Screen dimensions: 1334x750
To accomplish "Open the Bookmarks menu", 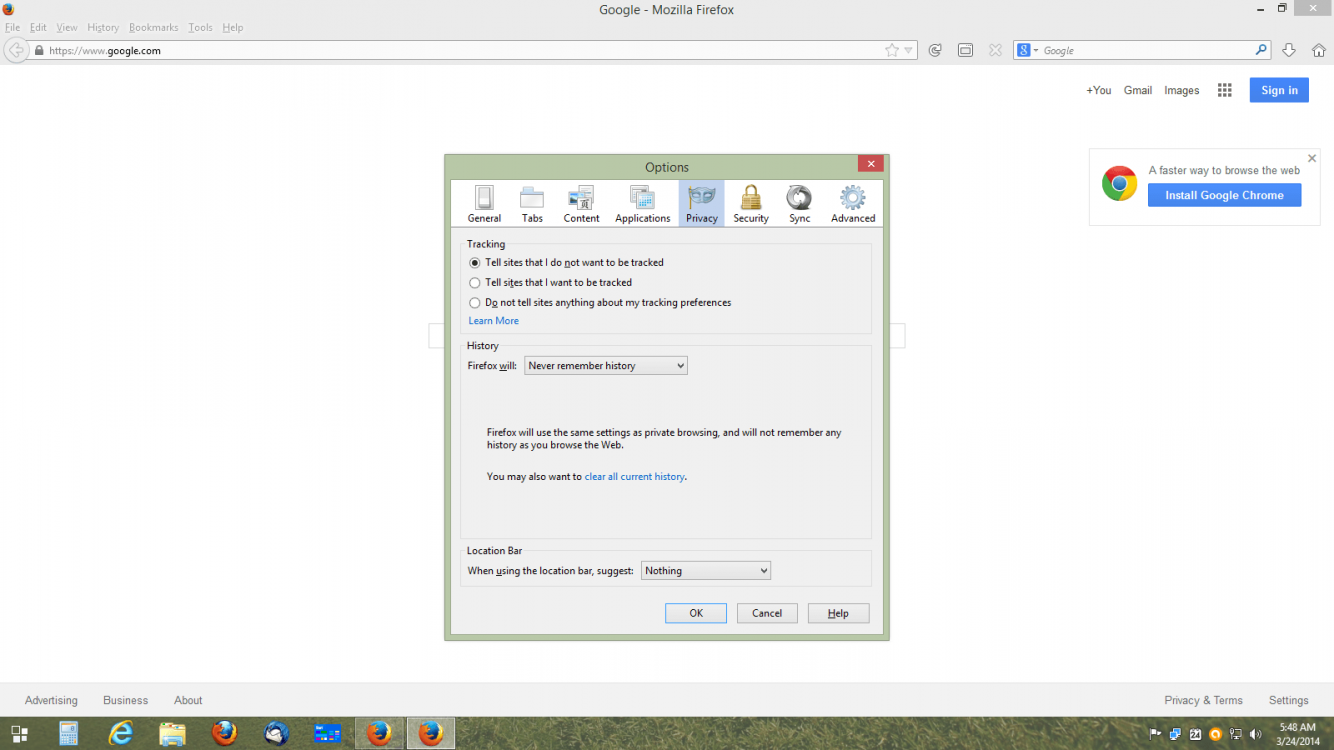I will (154, 27).
